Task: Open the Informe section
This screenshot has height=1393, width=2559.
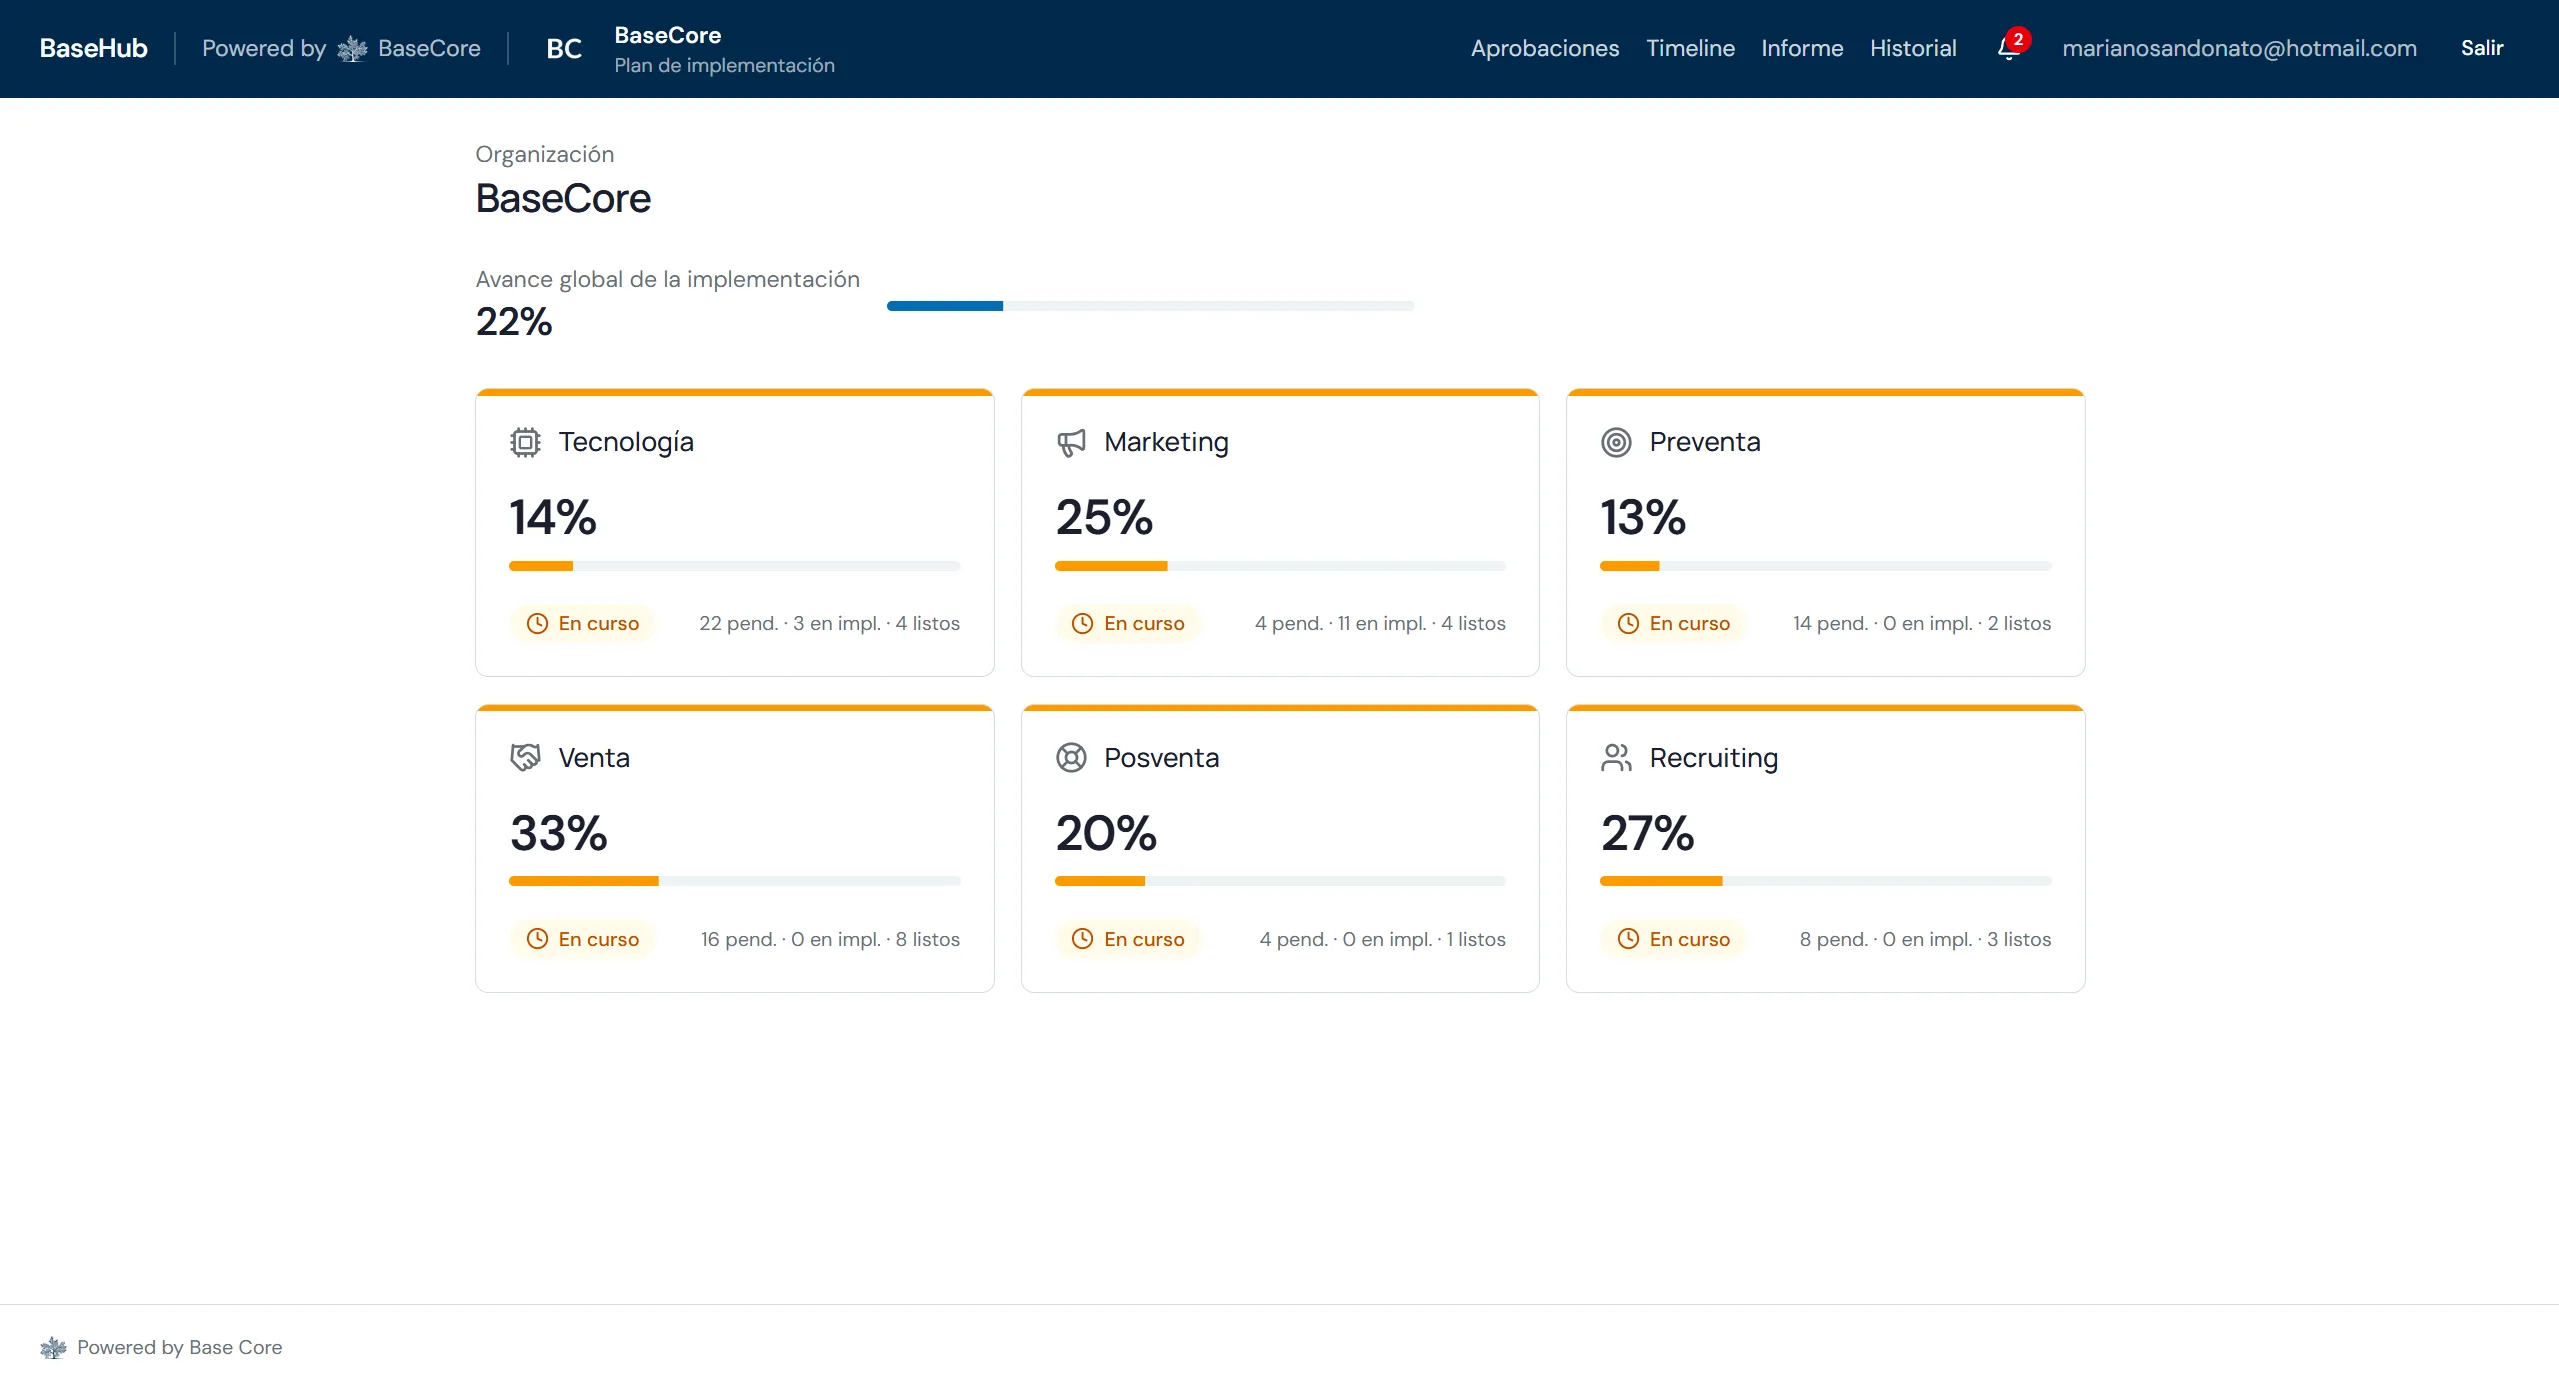Action: 1802,48
